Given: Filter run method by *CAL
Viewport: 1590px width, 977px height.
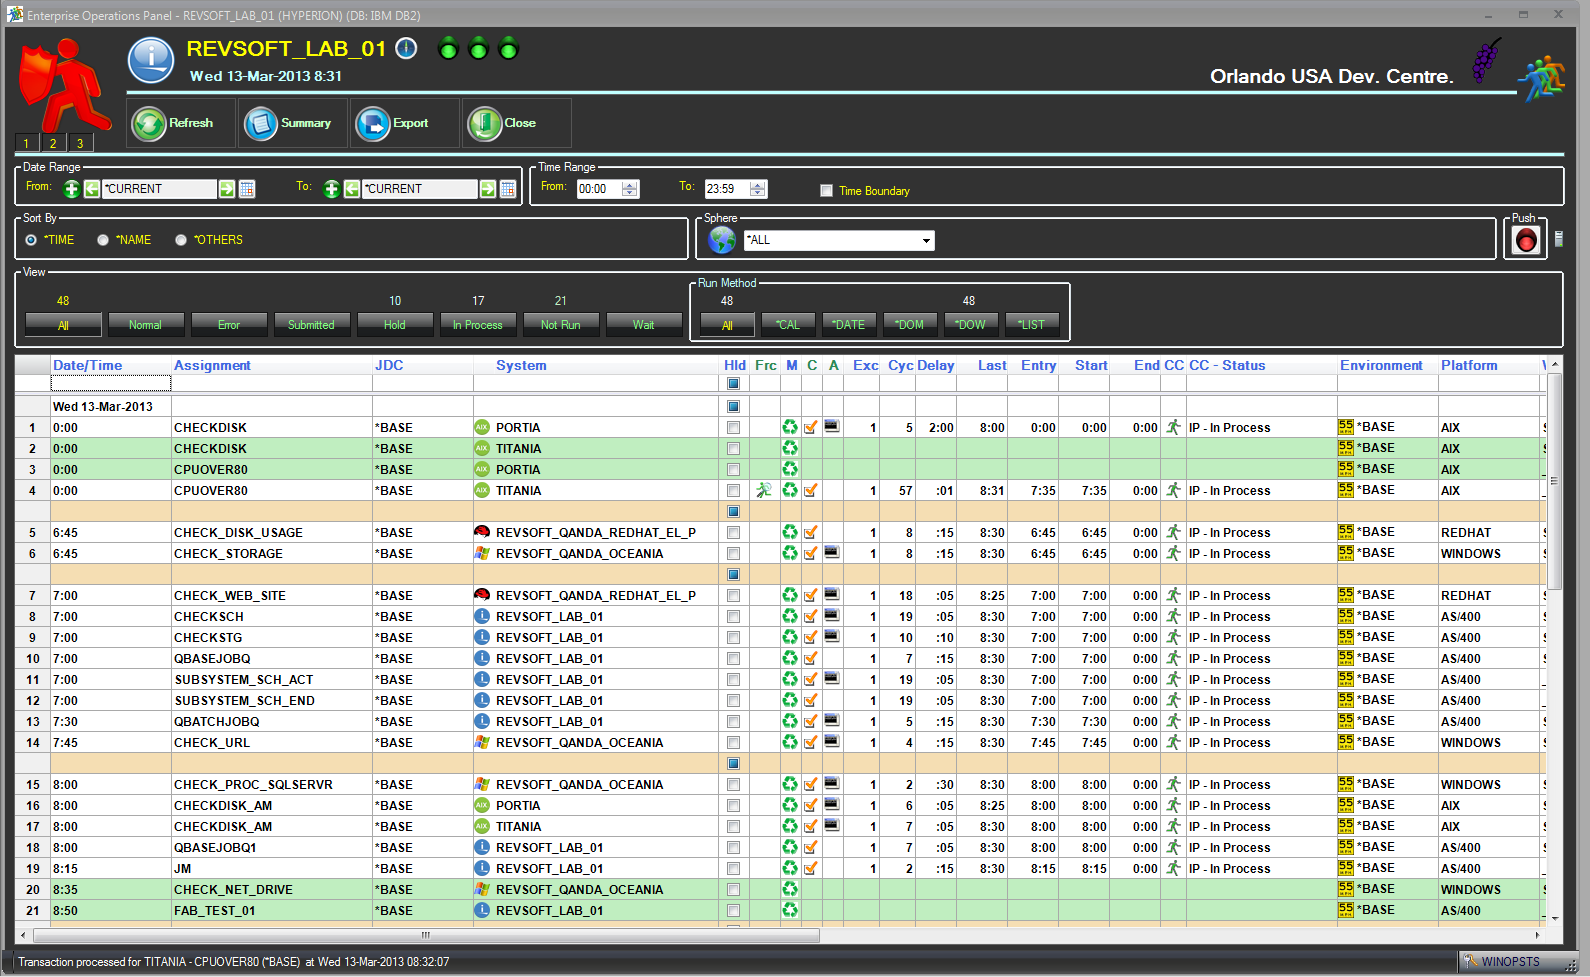Looking at the screenshot, I should (x=788, y=325).
